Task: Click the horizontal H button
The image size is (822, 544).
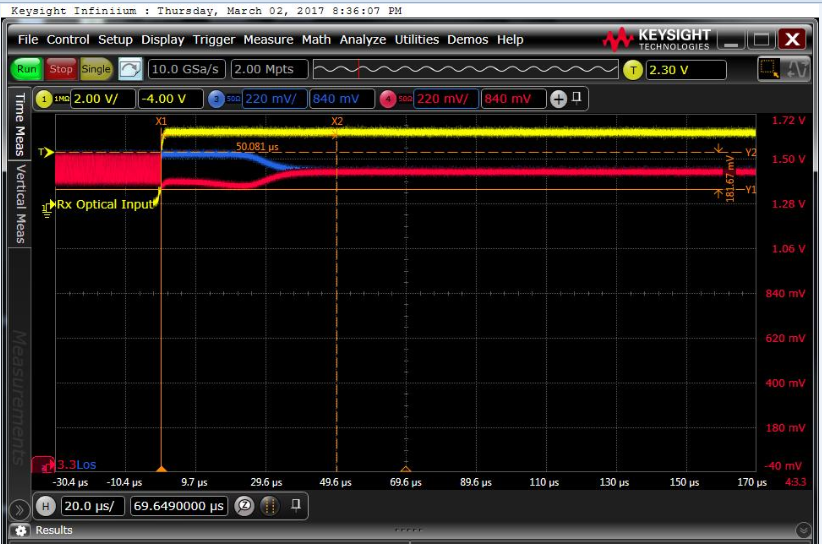Action: tap(46, 506)
